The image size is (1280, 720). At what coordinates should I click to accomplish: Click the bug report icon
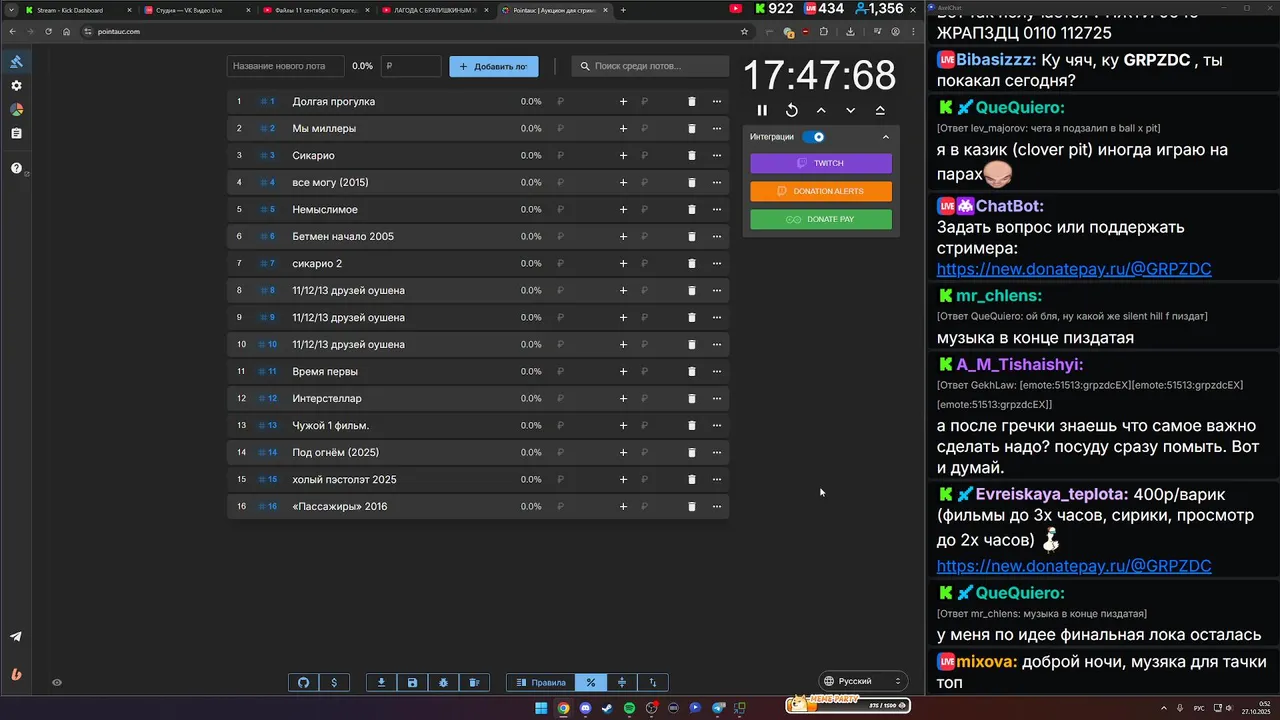443,682
